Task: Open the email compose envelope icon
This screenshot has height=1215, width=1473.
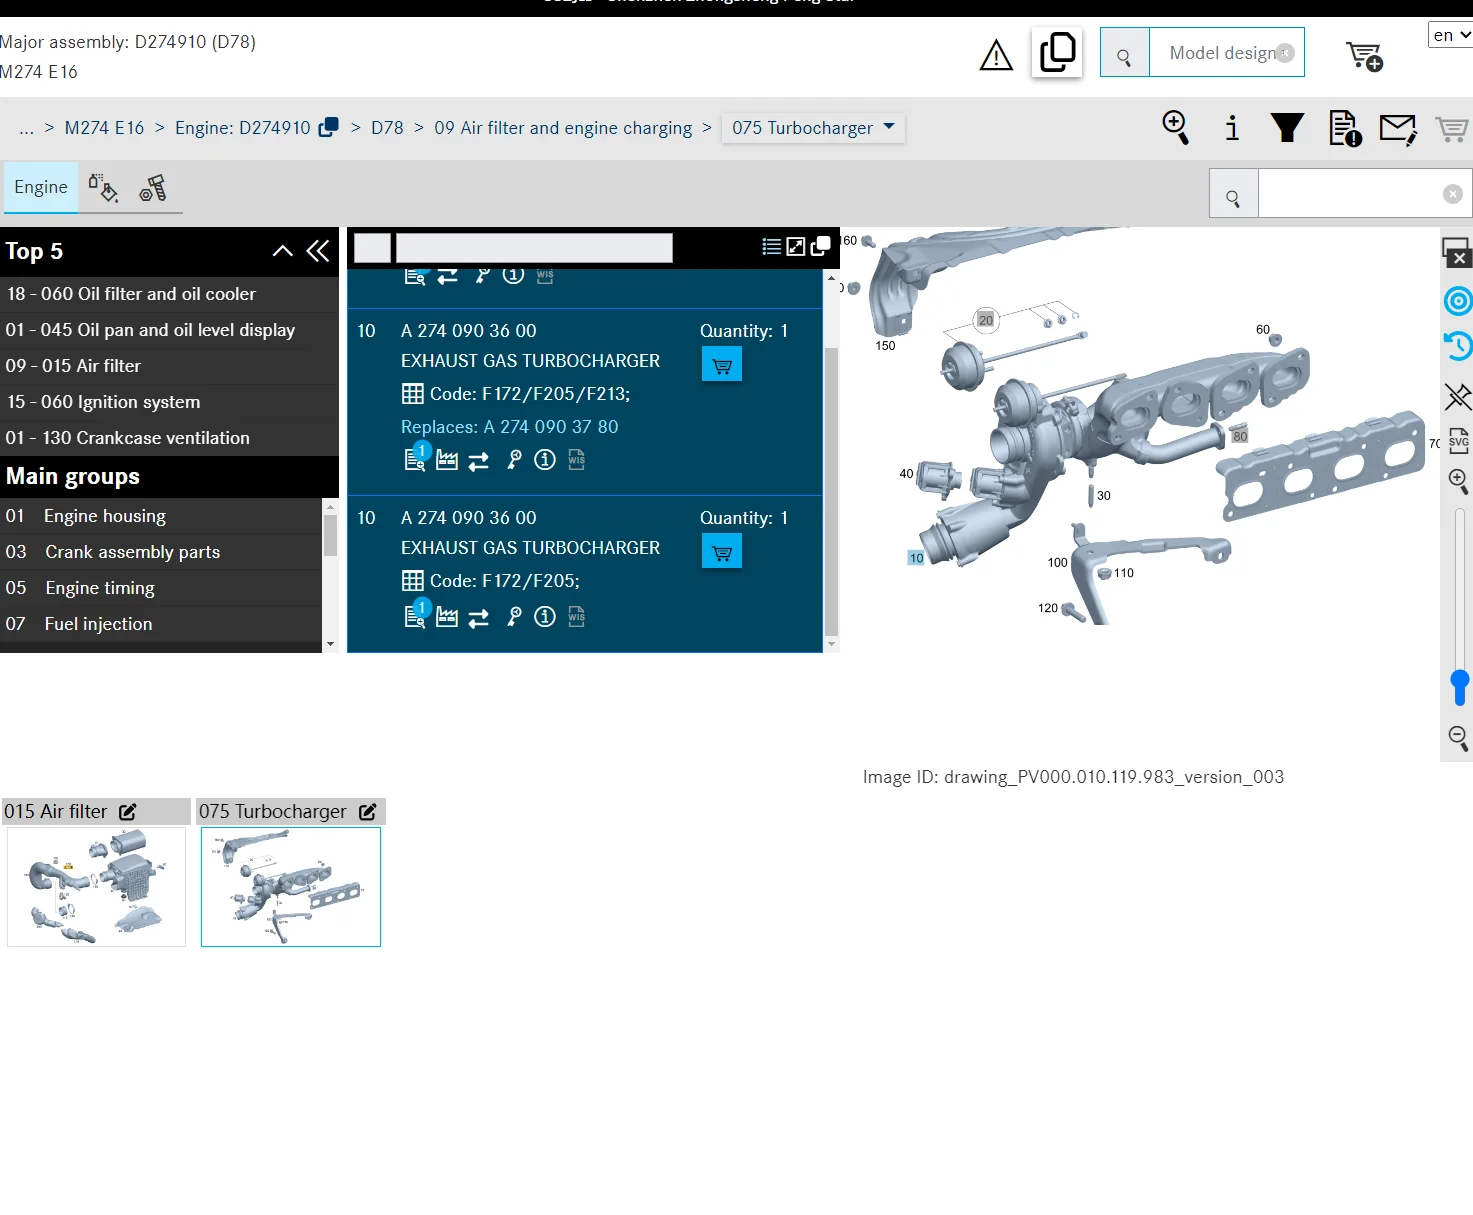Action: click(x=1397, y=129)
